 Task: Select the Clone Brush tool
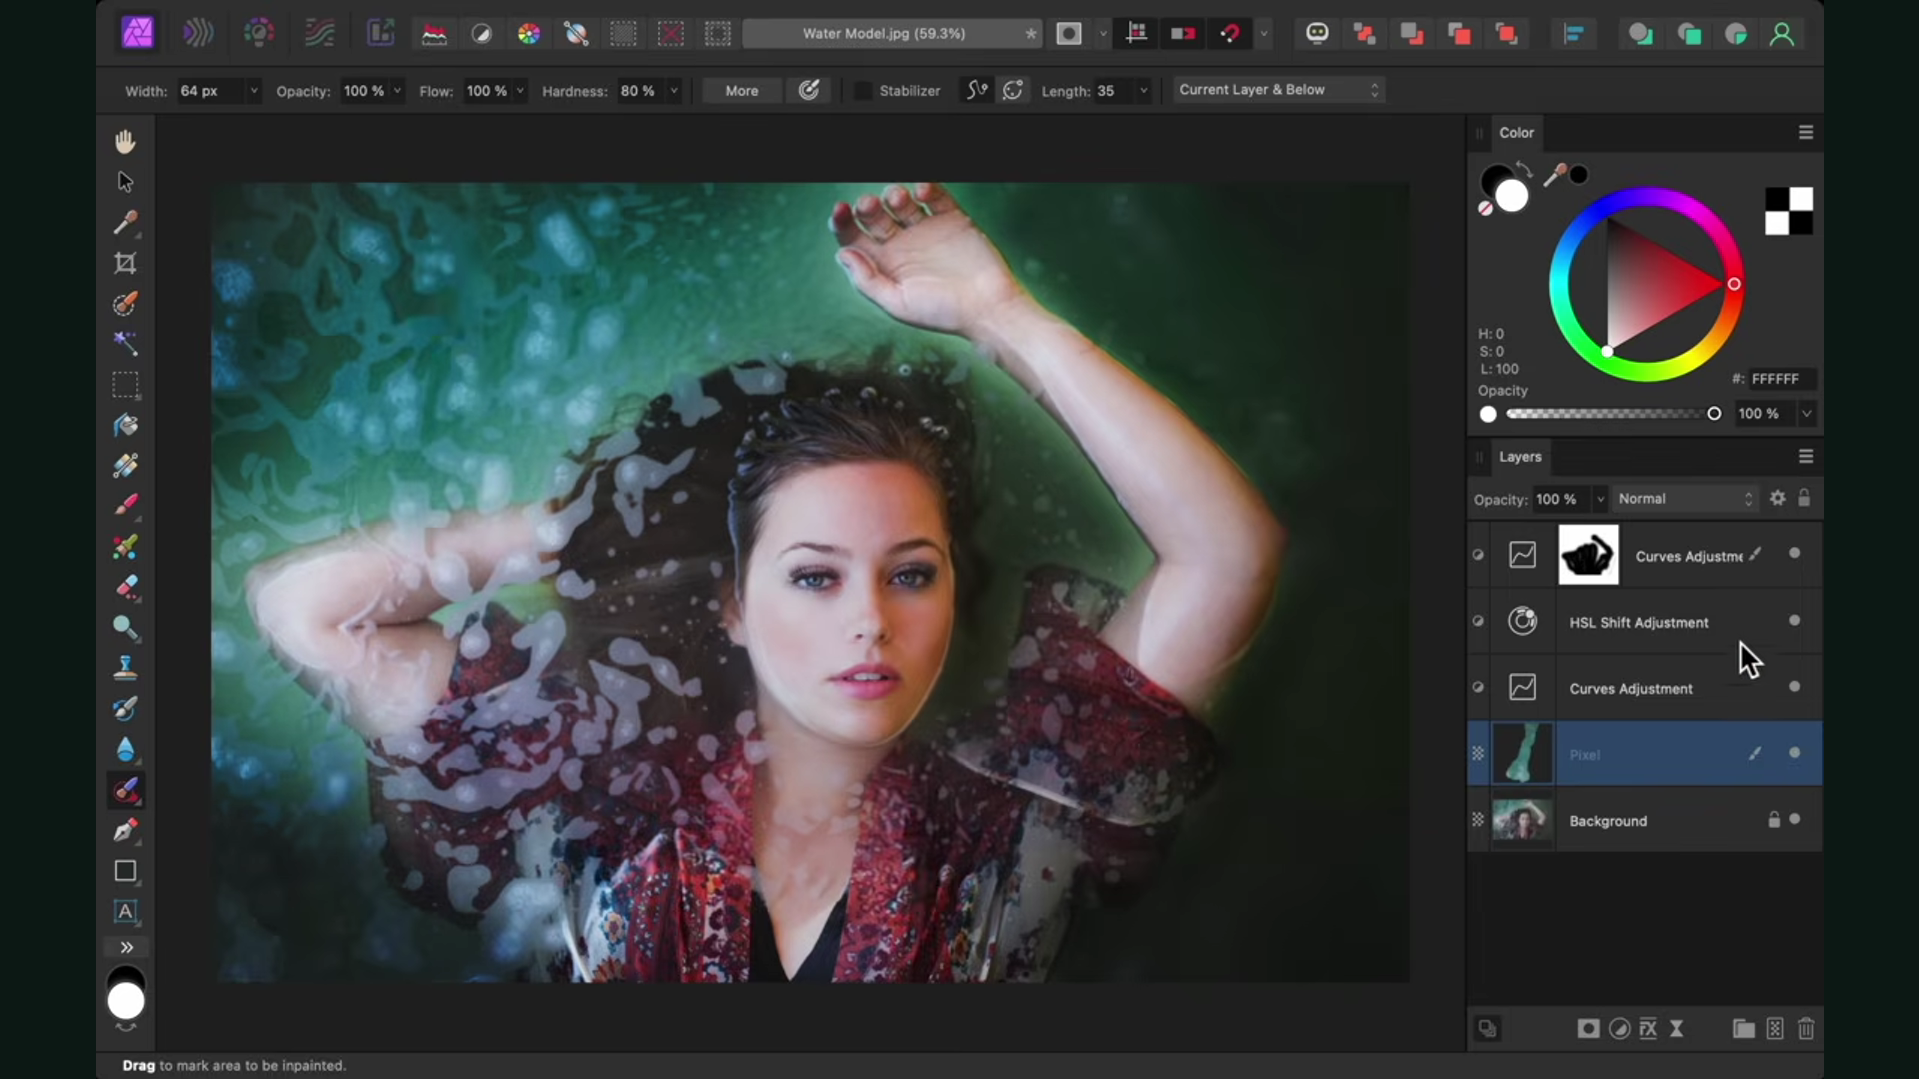(x=125, y=668)
